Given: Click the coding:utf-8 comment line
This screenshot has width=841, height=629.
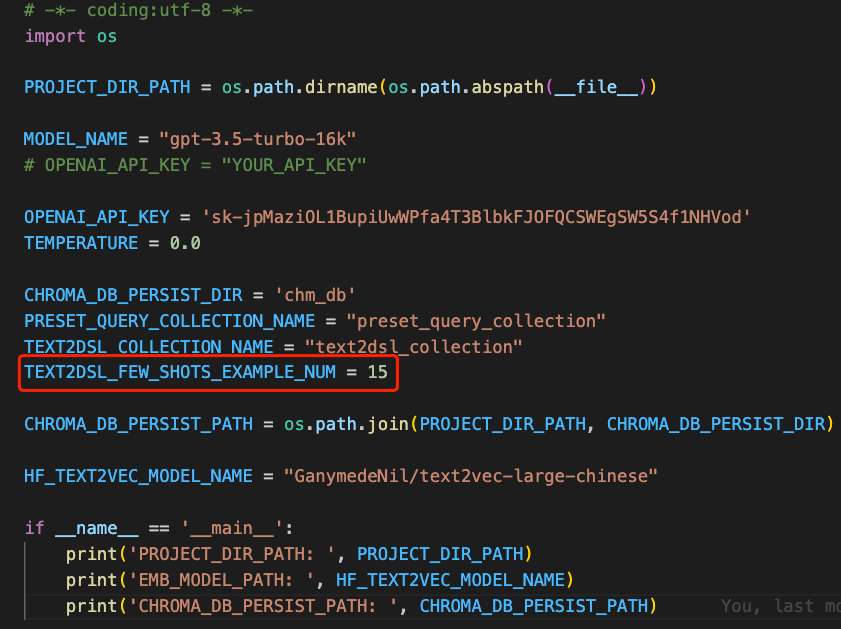Looking at the screenshot, I should click(x=139, y=10).
